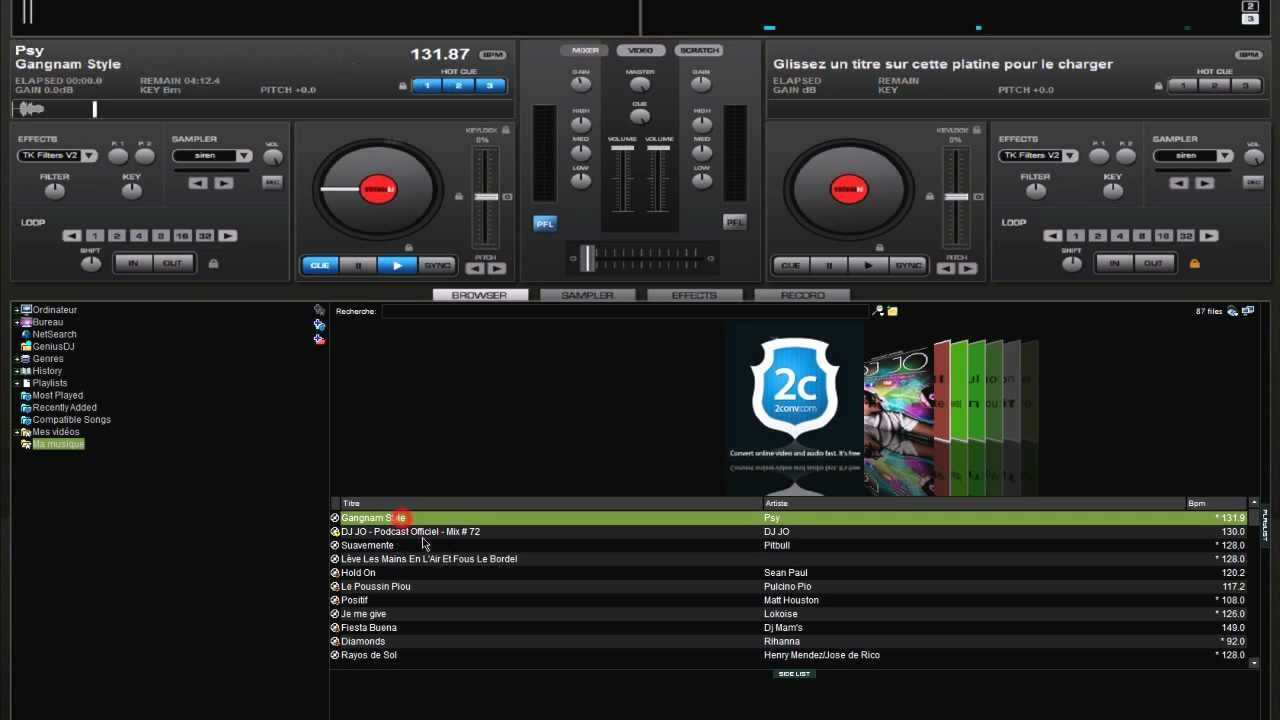Viewport: 1280px width, 720px height.
Task: Play left sampler with right arrow button
Action: coord(223,183)
